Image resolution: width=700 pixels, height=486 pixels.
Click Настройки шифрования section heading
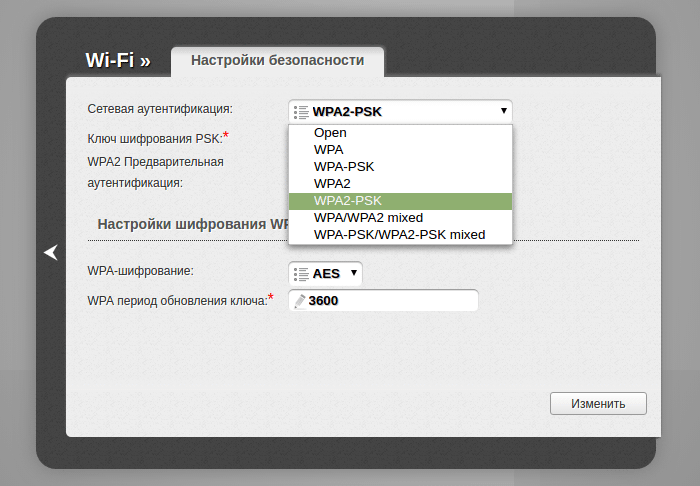(x=193, y=224)
